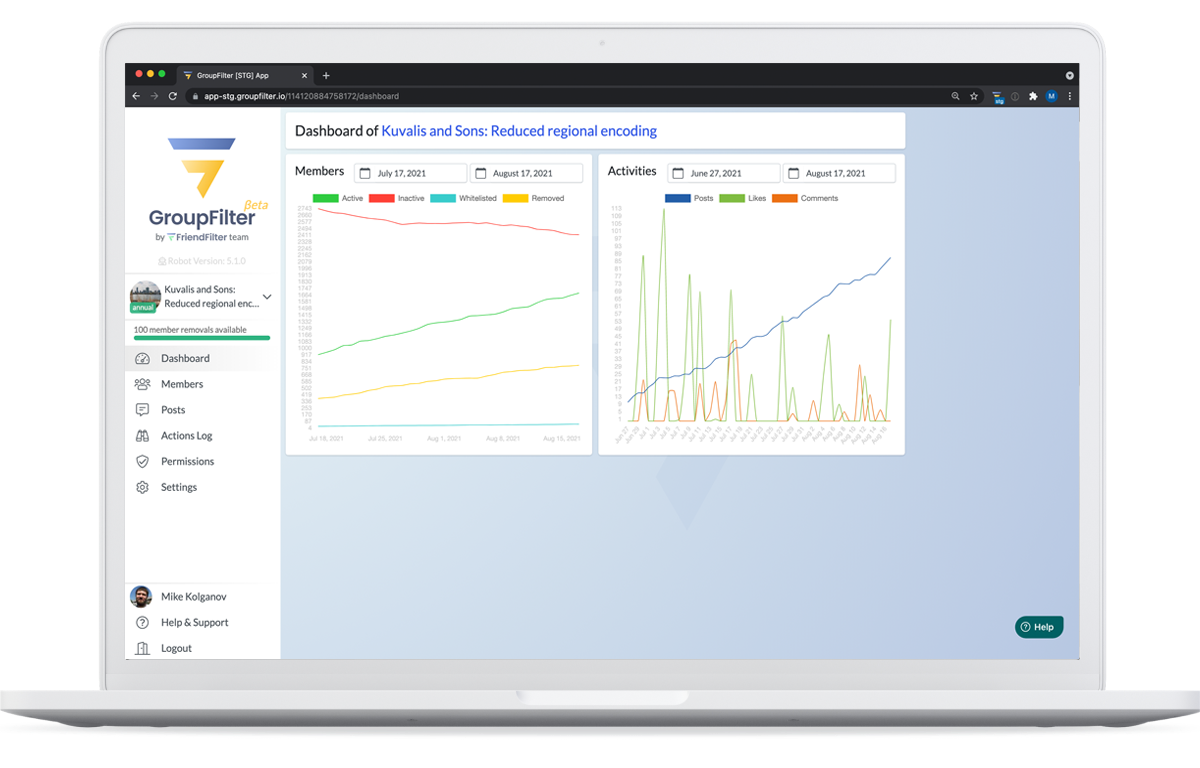Click the Logout icon

coord(141,647)
